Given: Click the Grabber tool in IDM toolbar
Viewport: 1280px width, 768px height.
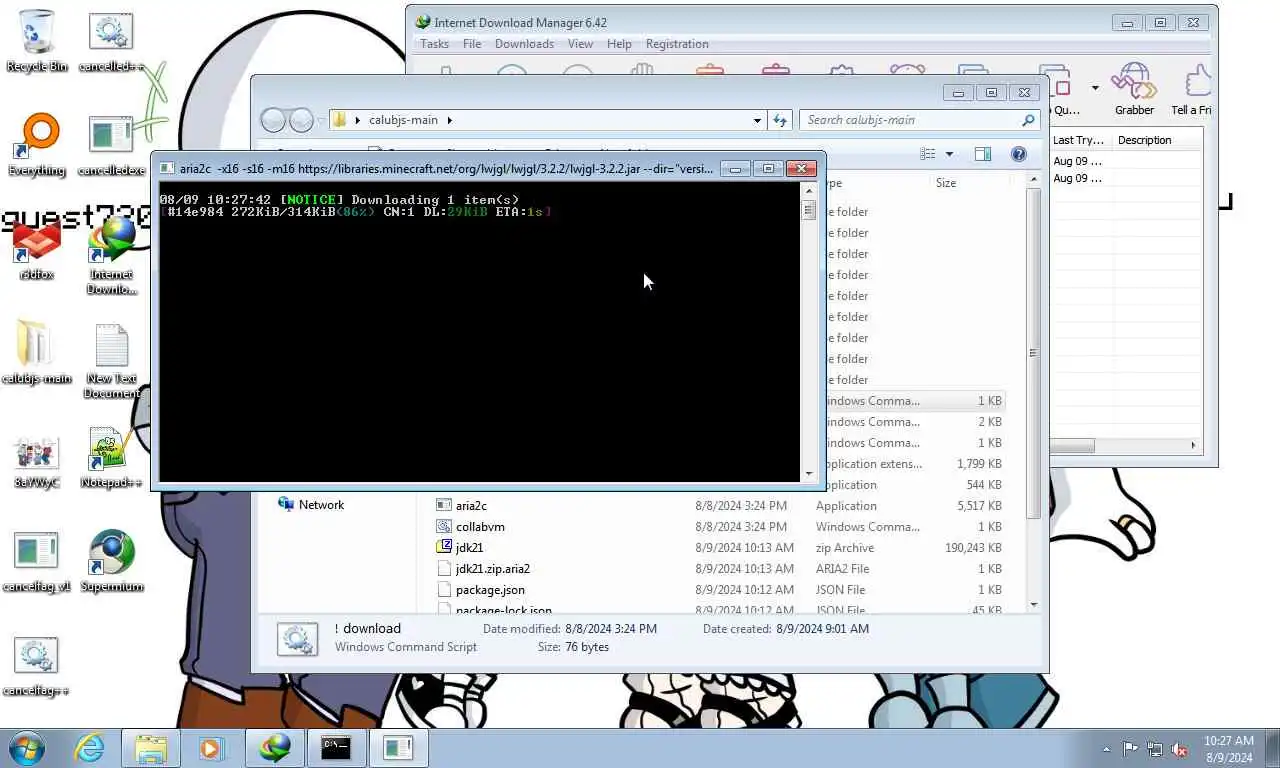Looking at the screenshot, I should tap(1134, 90).
